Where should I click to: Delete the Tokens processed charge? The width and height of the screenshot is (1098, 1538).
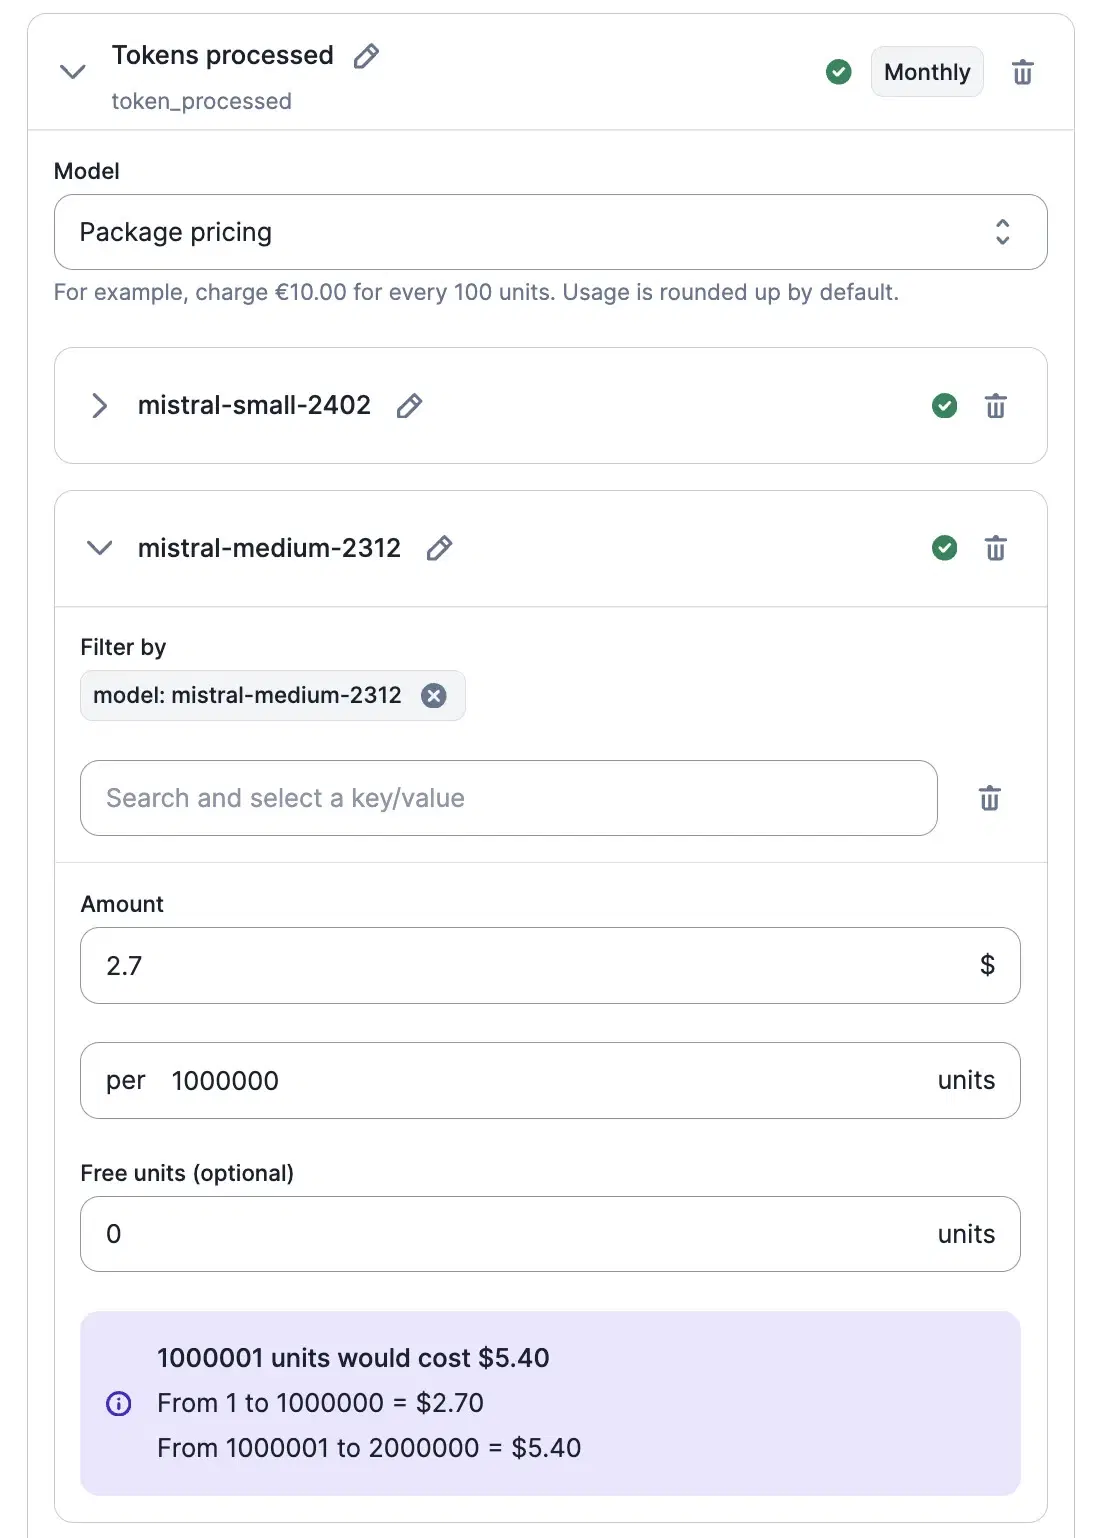point(1022,72)
